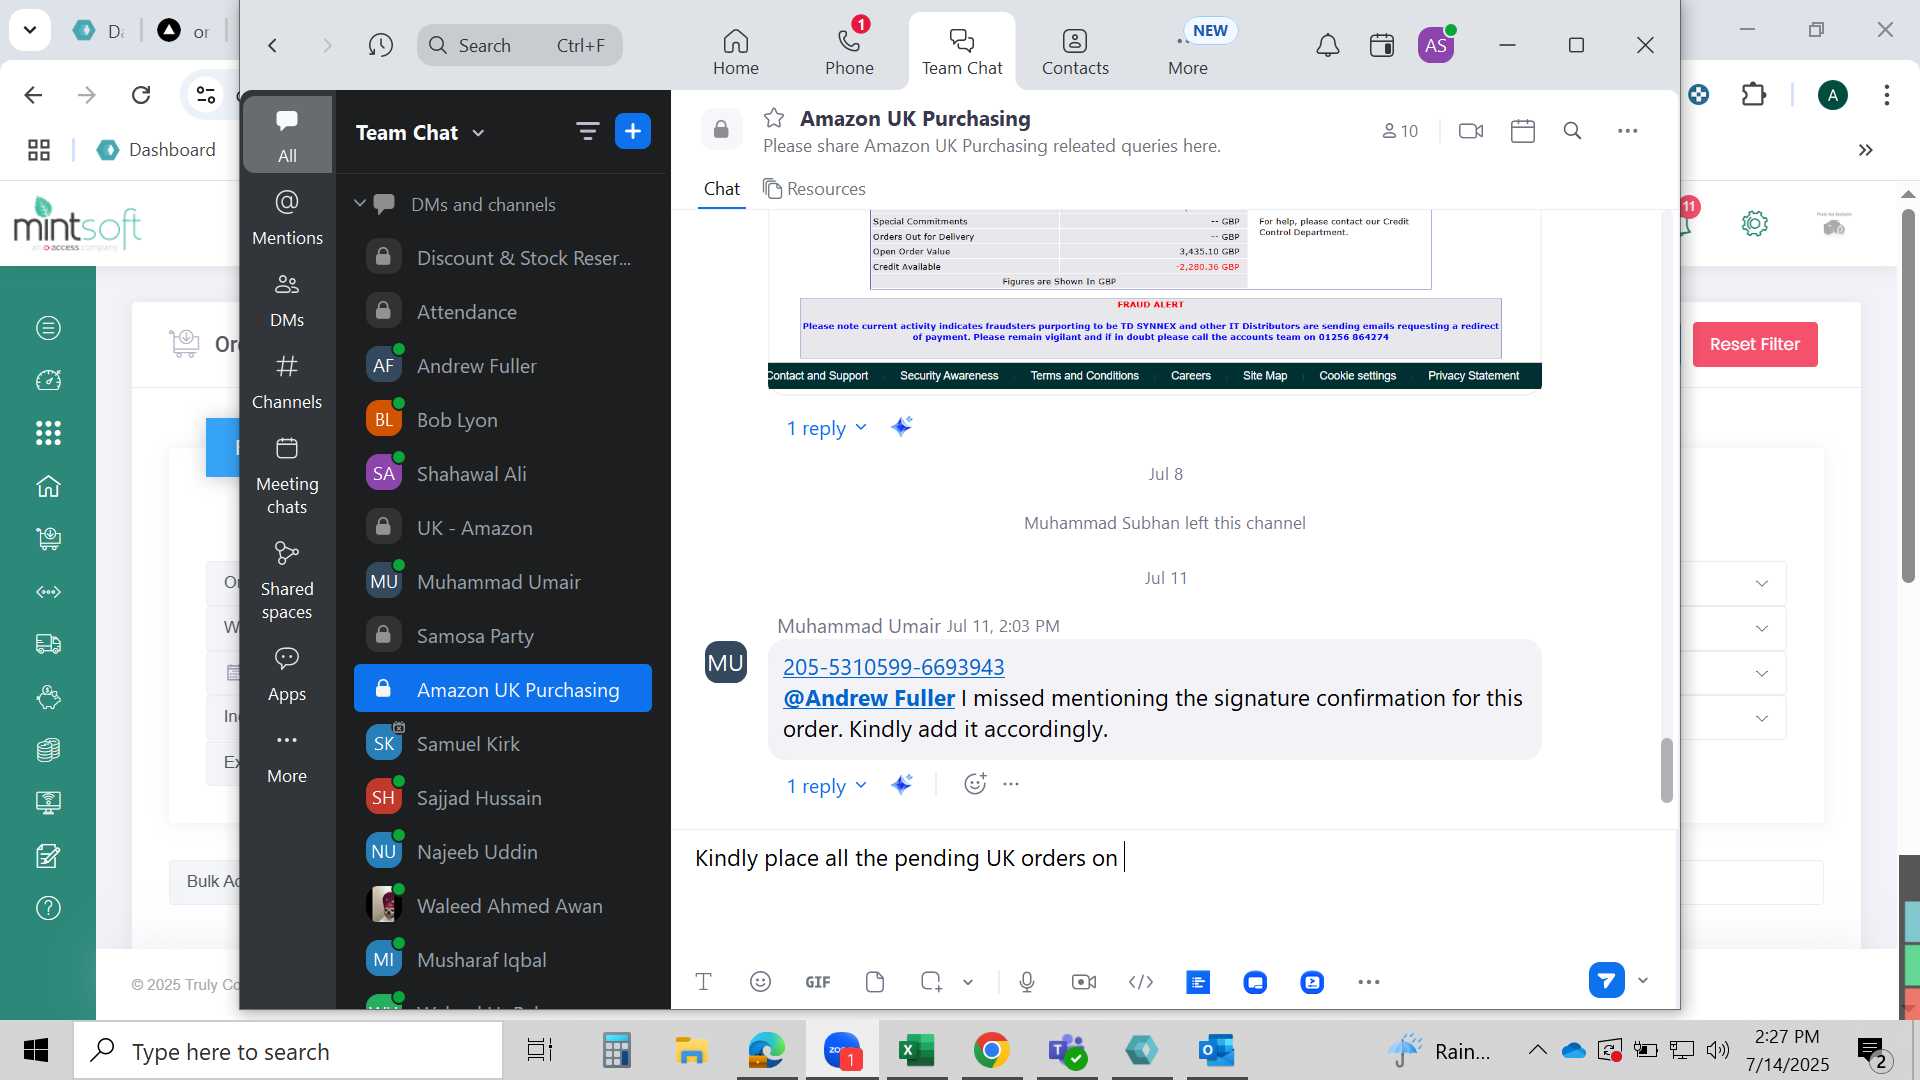Record a video message

pyautogui.click(x=1083, y=982)
